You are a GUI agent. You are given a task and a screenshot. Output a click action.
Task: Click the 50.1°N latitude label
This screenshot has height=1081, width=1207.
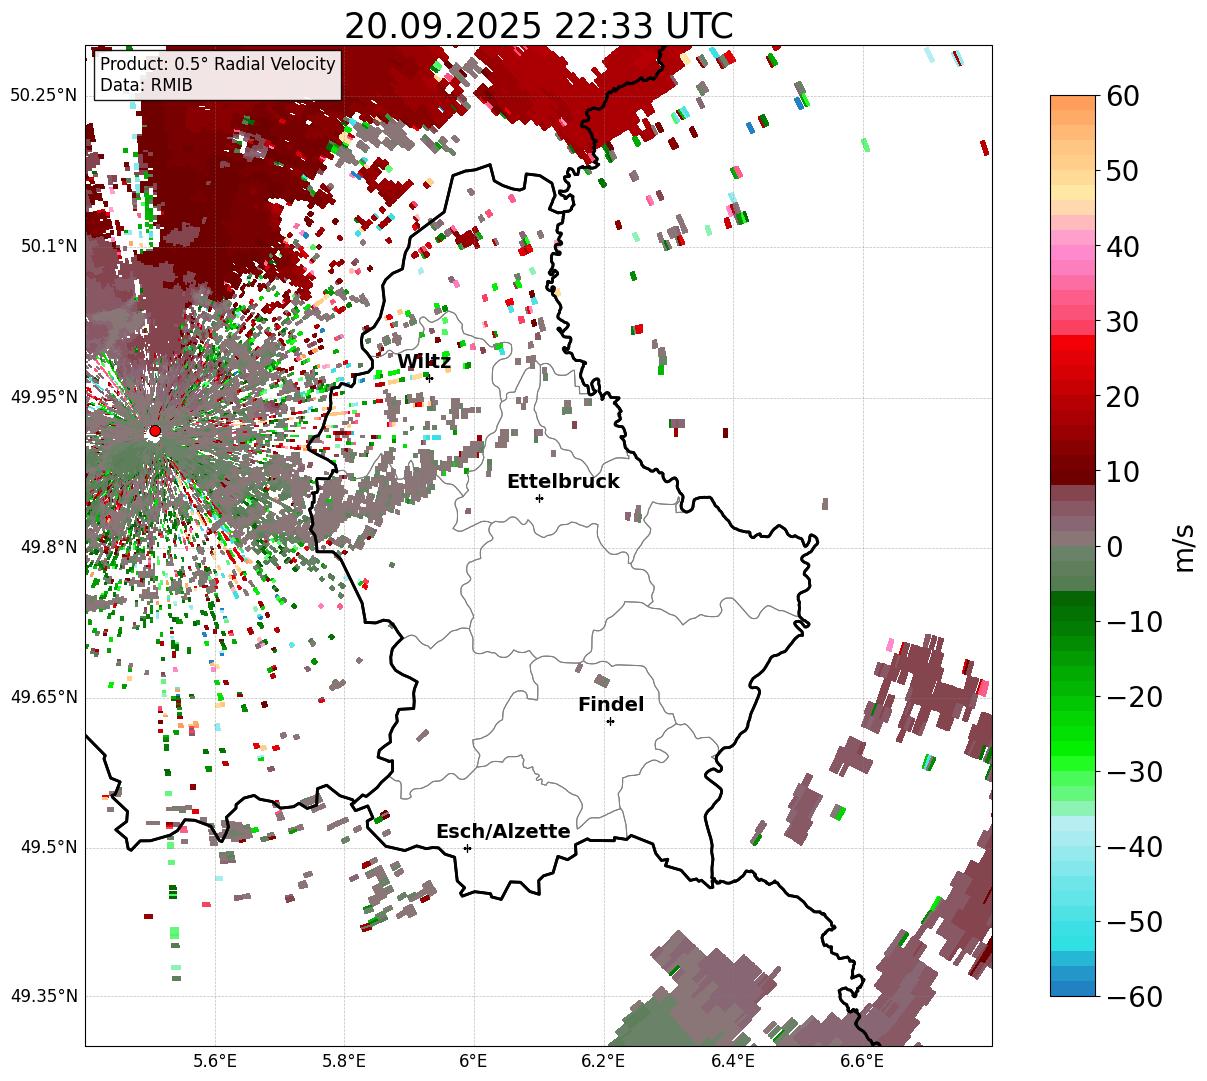pos(48,246)
